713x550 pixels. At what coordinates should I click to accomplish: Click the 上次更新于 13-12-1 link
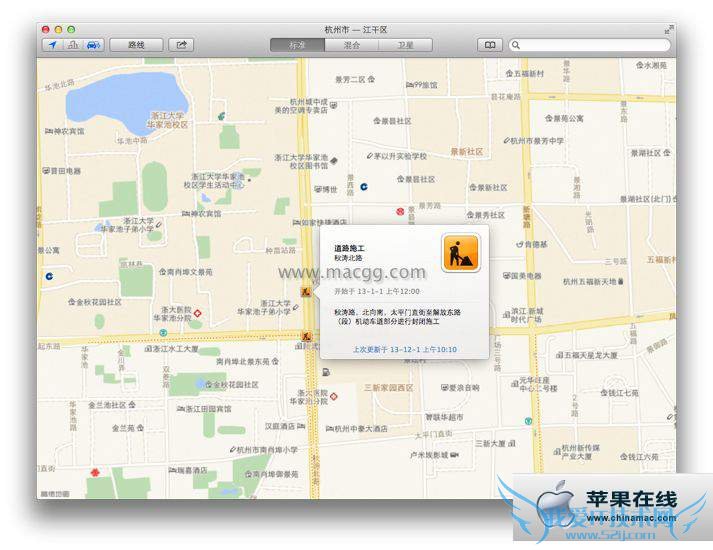405,349
